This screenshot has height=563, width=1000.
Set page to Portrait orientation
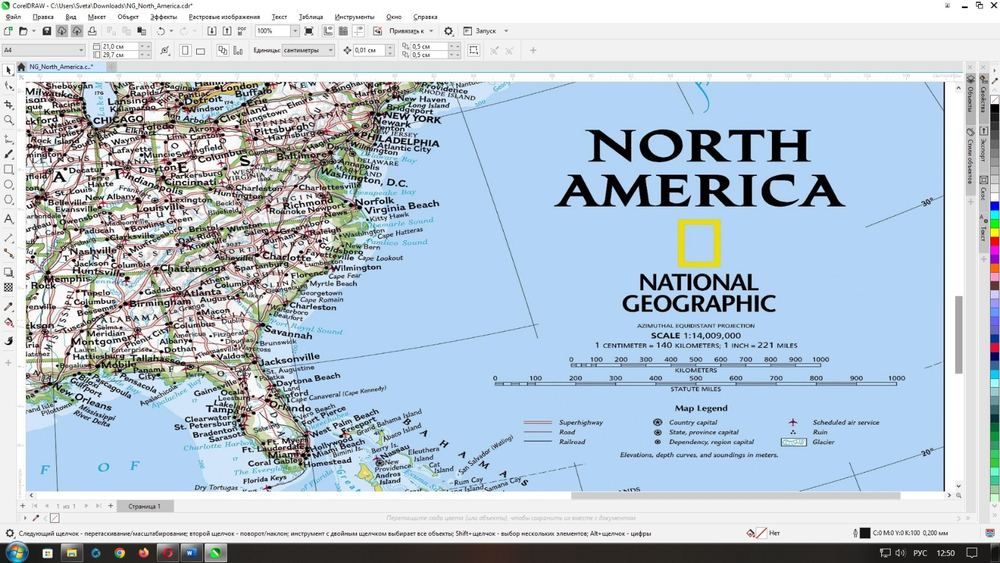[185, 50]
